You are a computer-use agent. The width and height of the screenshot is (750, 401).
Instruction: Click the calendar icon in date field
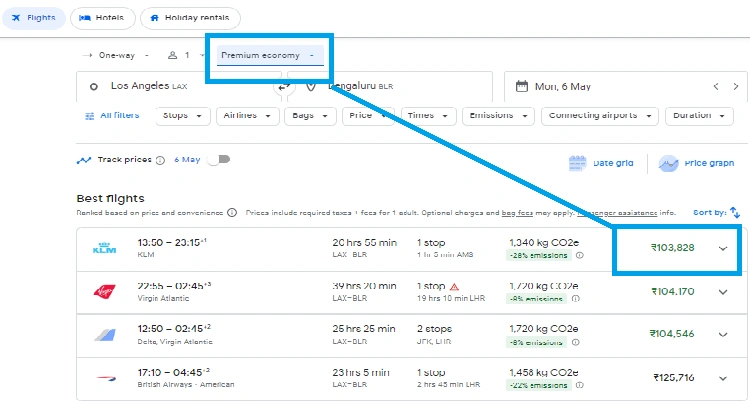tap(522, 87)
